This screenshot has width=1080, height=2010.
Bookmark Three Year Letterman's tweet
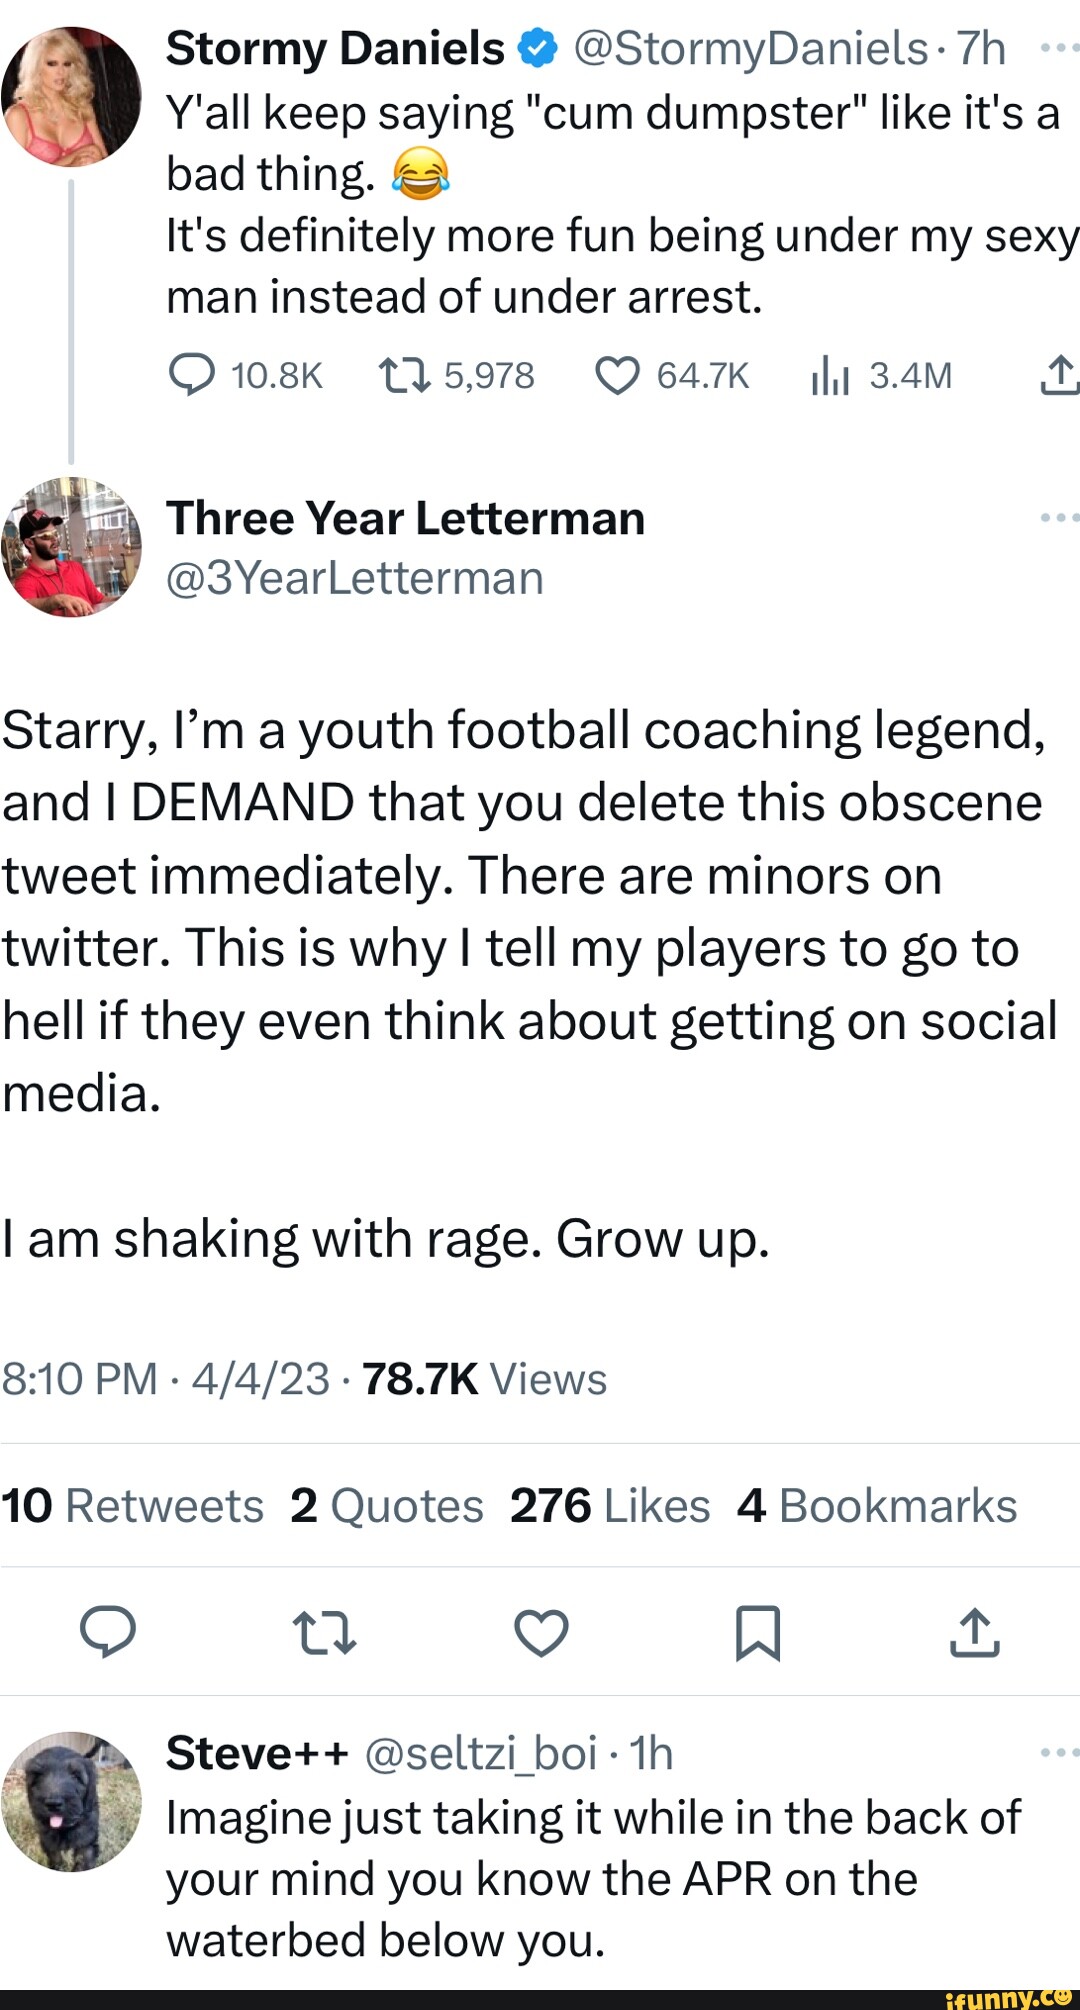point(758,1633)
